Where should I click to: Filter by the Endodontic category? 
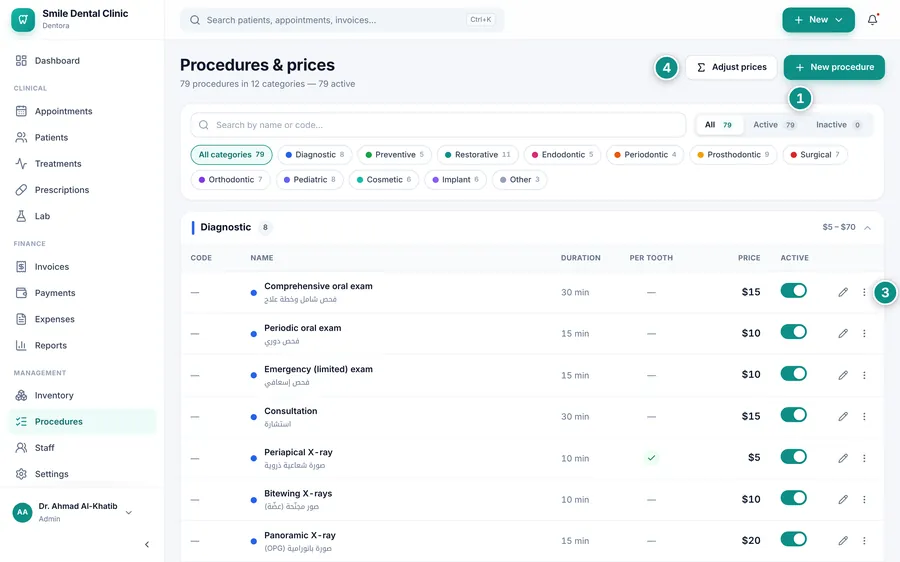562,155
